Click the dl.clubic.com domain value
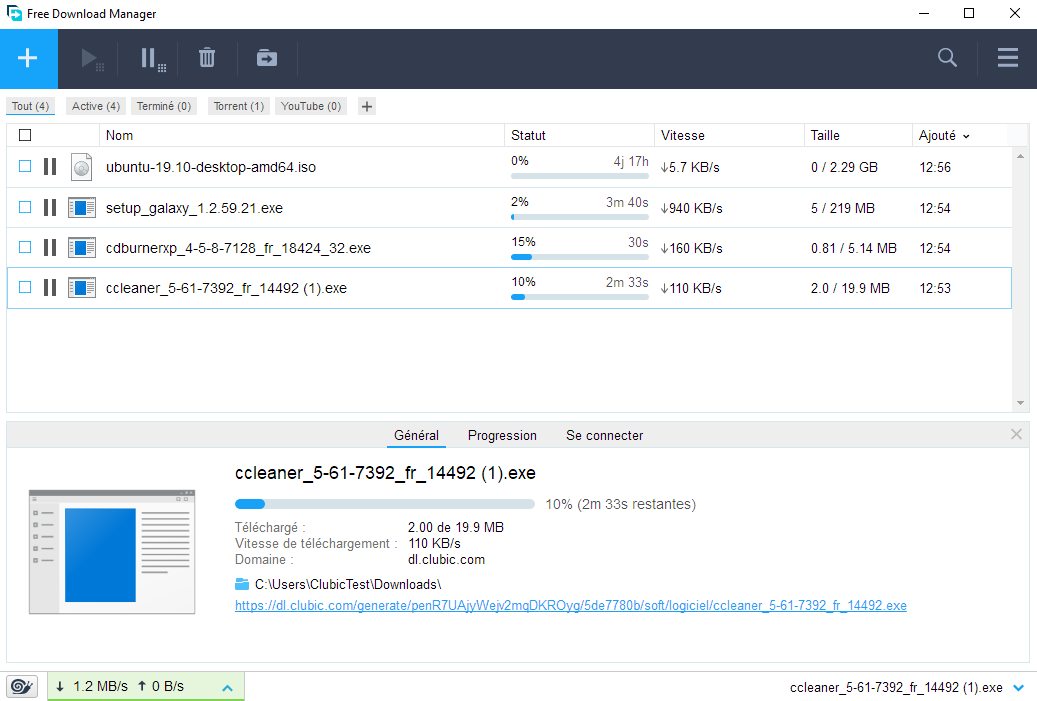Viewport: 1037px width, 701px height. pyautogui.click(x=446, y=559)
